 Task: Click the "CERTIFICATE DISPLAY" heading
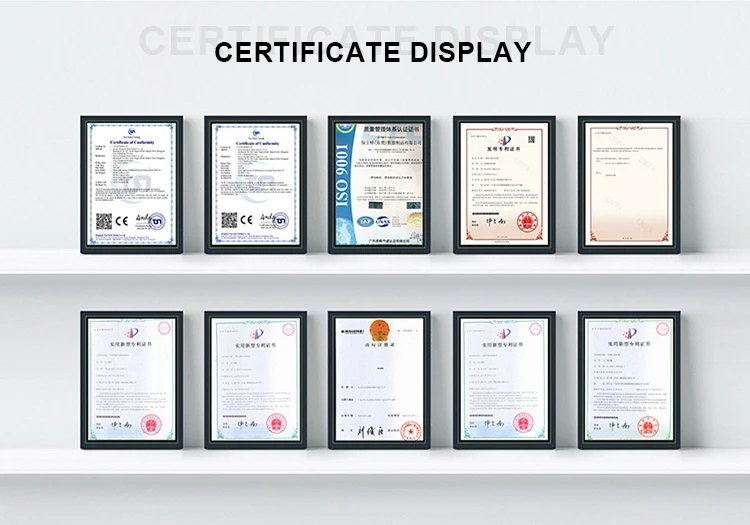(373, 52)
